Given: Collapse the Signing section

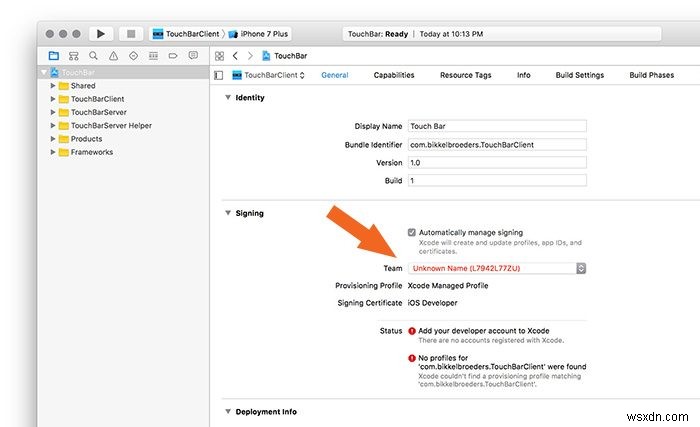Looking at the screenshot, I should click(227, 213).
